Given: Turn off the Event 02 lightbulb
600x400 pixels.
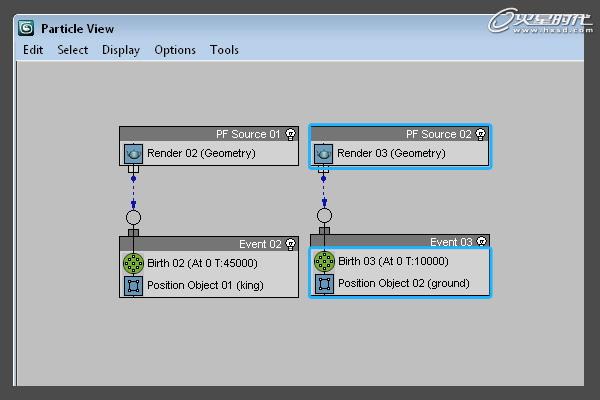Looking at the screenshot, I should (x=290, y=243).
